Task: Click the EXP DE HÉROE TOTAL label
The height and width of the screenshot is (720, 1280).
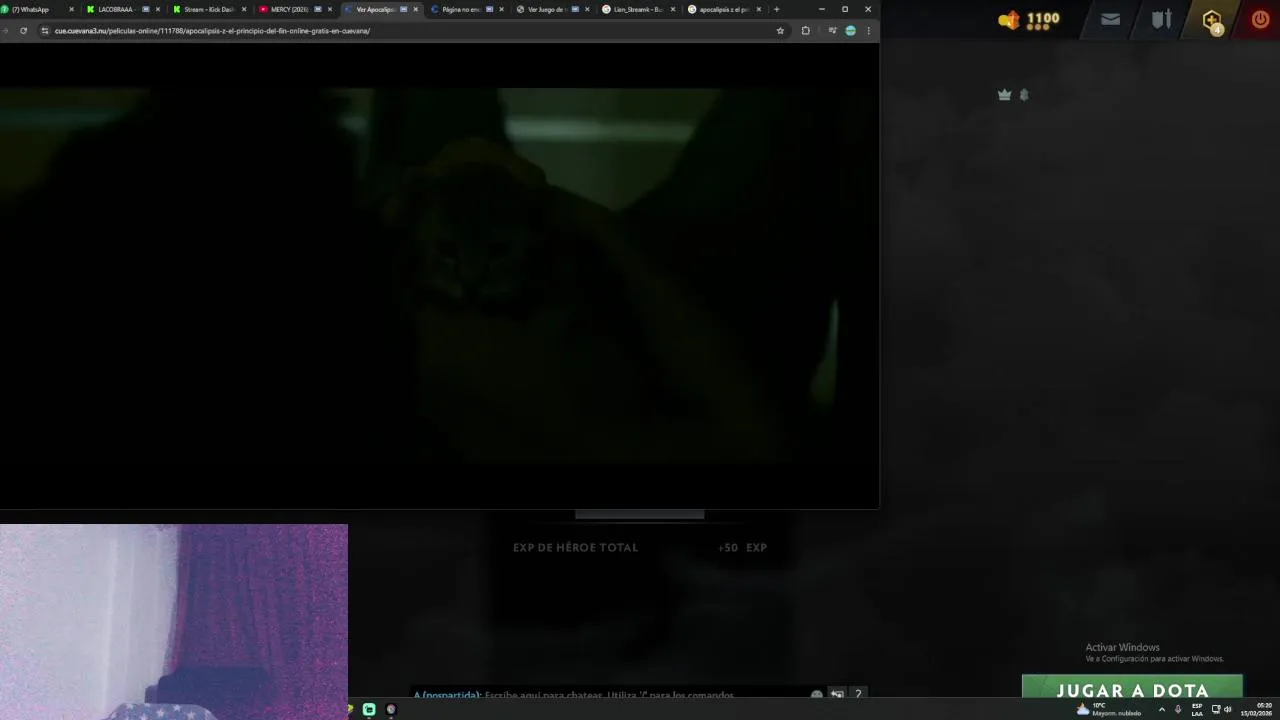Action: (575, 547)
